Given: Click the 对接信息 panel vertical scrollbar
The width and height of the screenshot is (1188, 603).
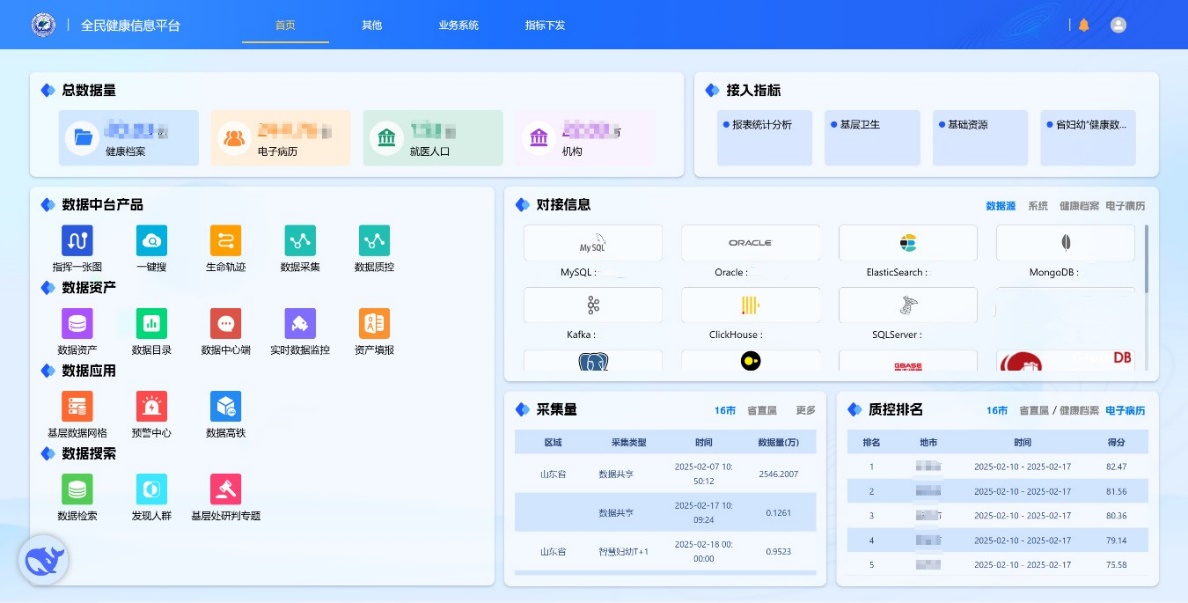Looking at the screenshot, I should point(1146,260).
